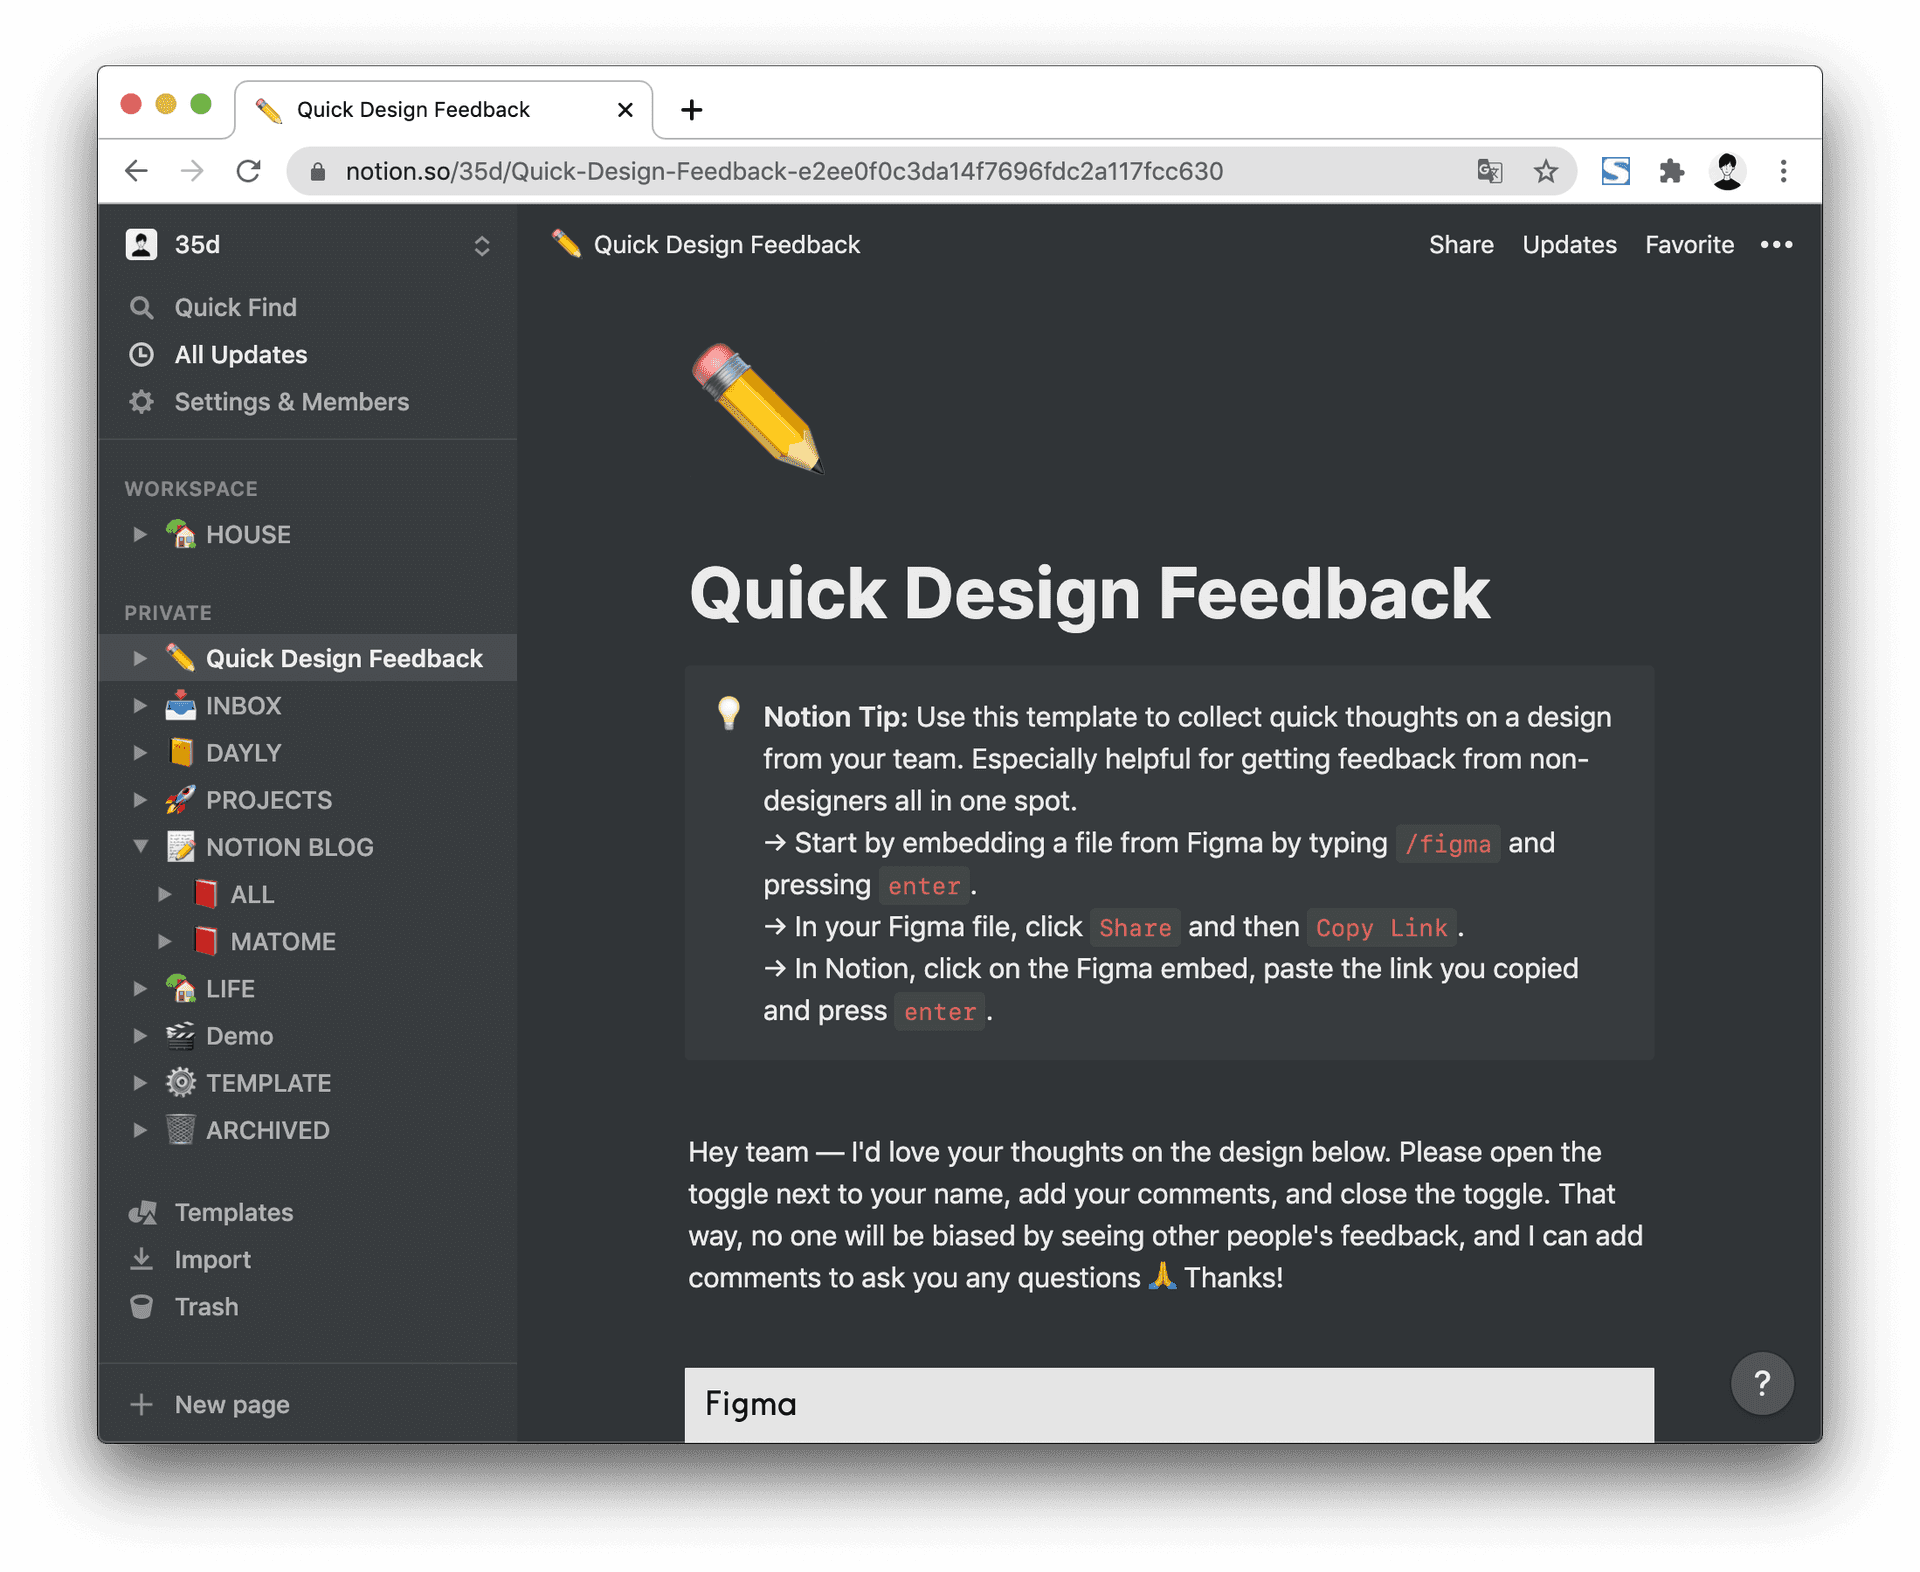The height and width of the screenshot is (1572, 1920).
Task: Click the LIFE house icon
Action: pos(181,988)
